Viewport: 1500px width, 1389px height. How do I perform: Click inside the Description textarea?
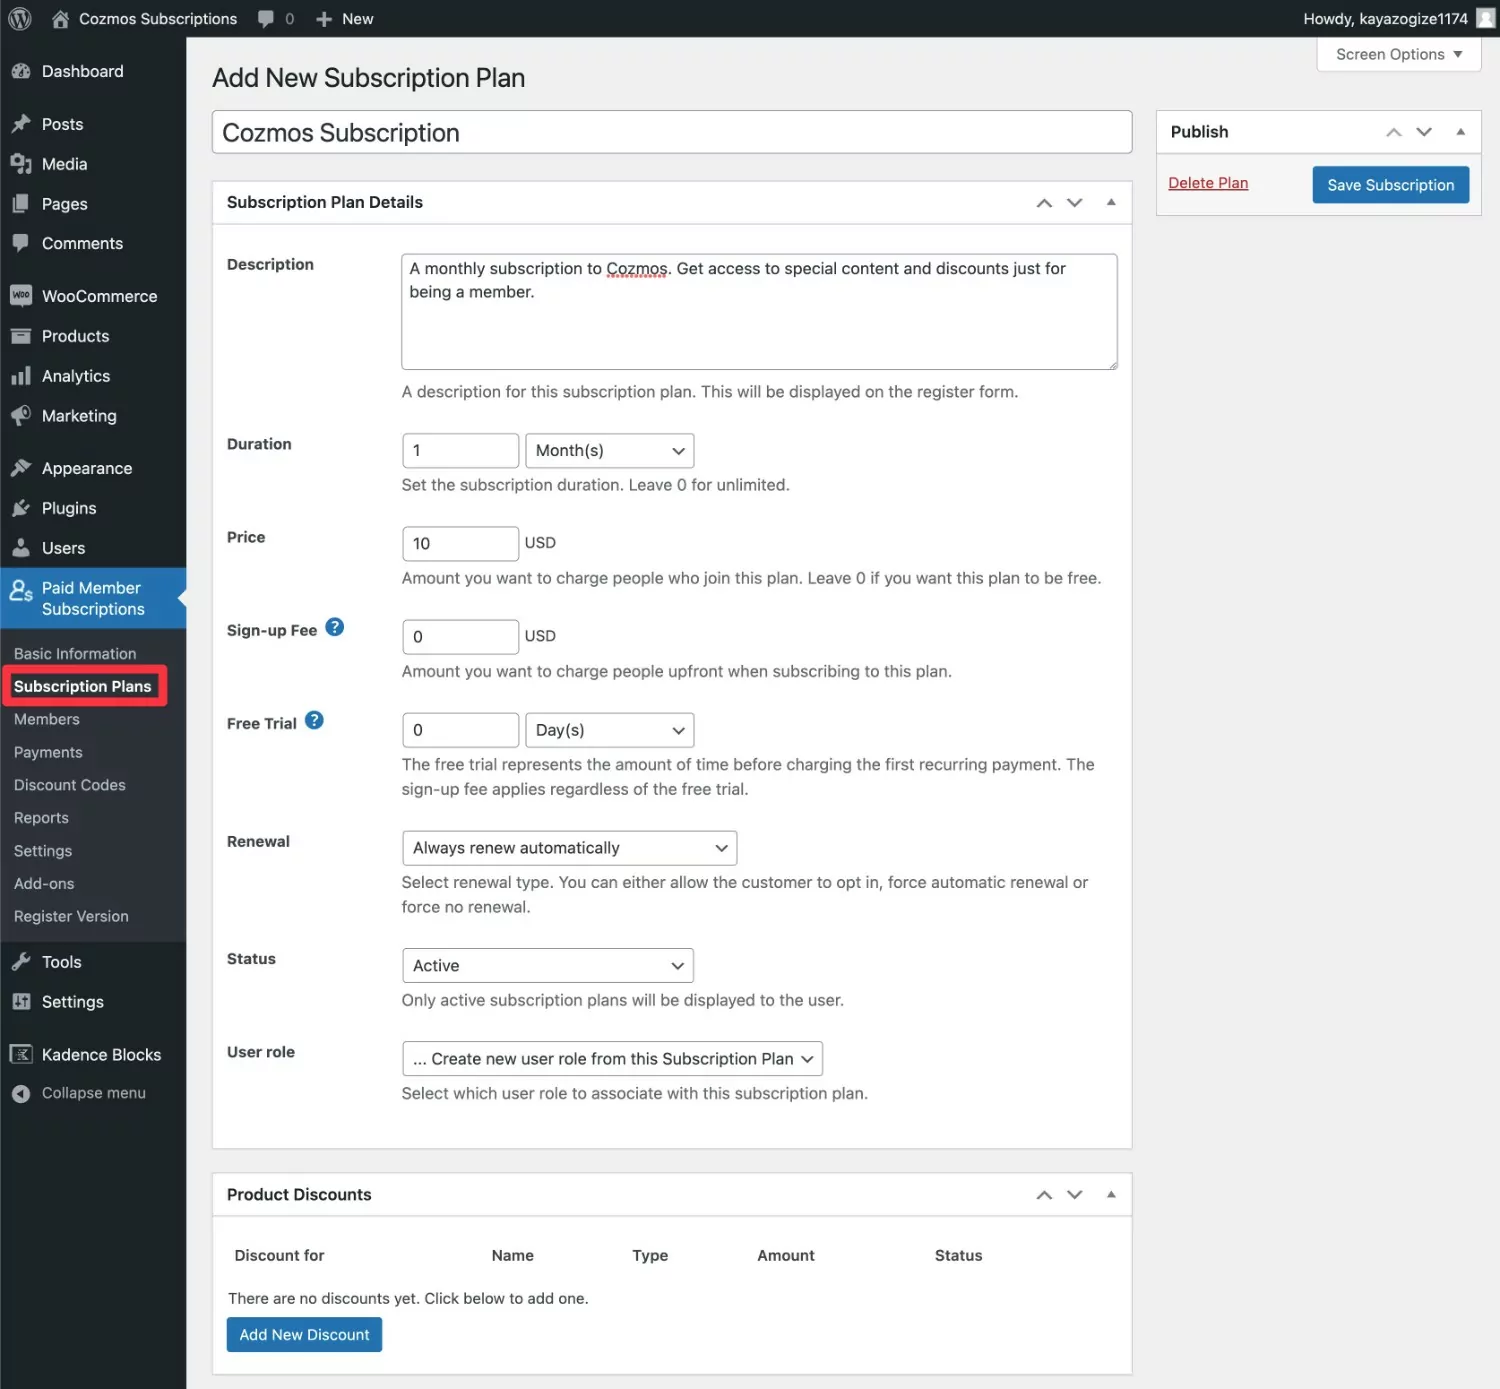759,312
